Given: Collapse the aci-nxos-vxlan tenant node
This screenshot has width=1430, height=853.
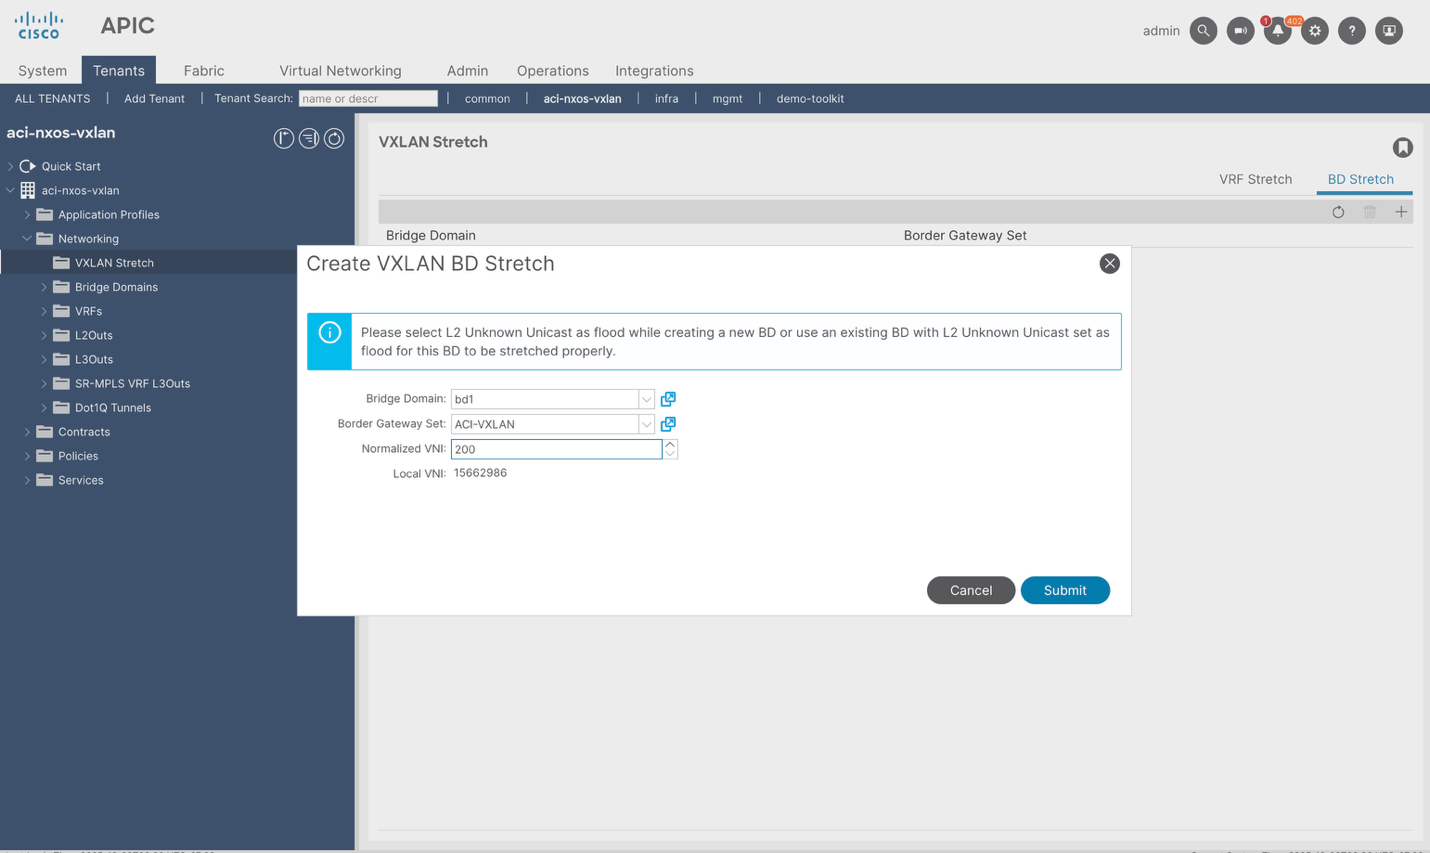Looking at the screenshot, I should [11, 190].
